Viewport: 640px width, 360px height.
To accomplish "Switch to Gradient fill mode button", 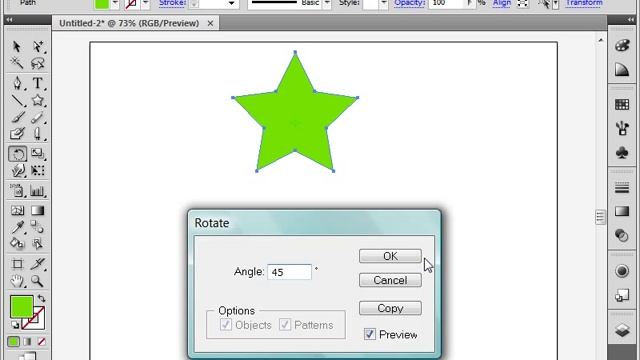I will pyautogui.click(x=27, y=342).
